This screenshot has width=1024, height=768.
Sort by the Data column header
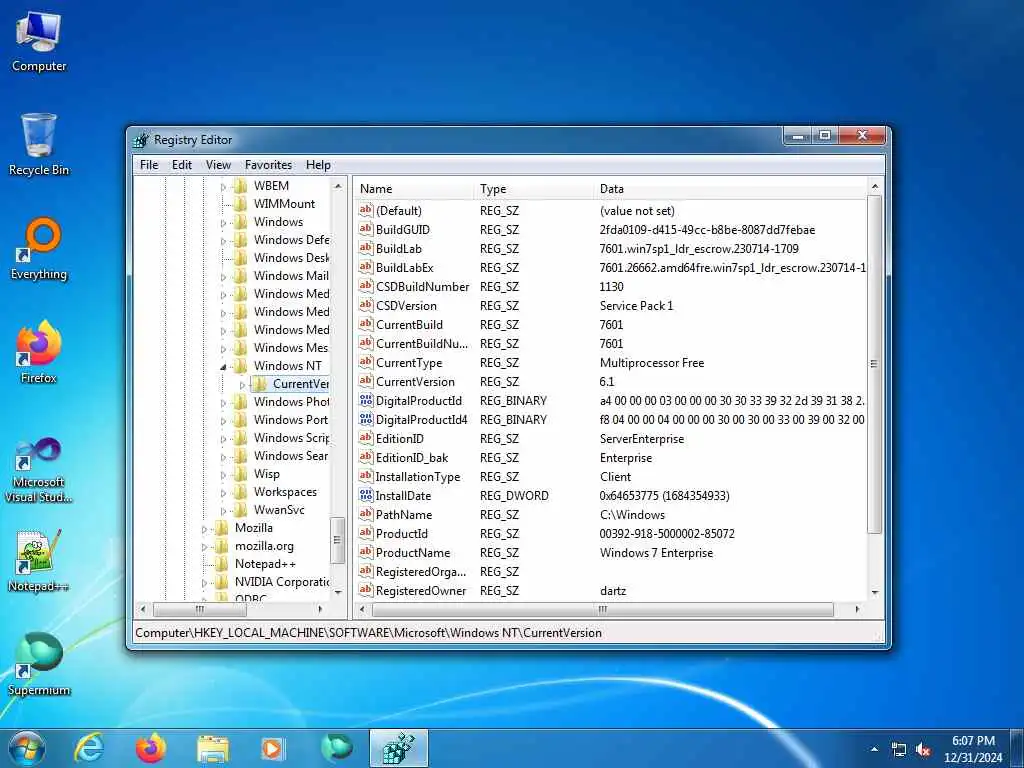[731, 189]
